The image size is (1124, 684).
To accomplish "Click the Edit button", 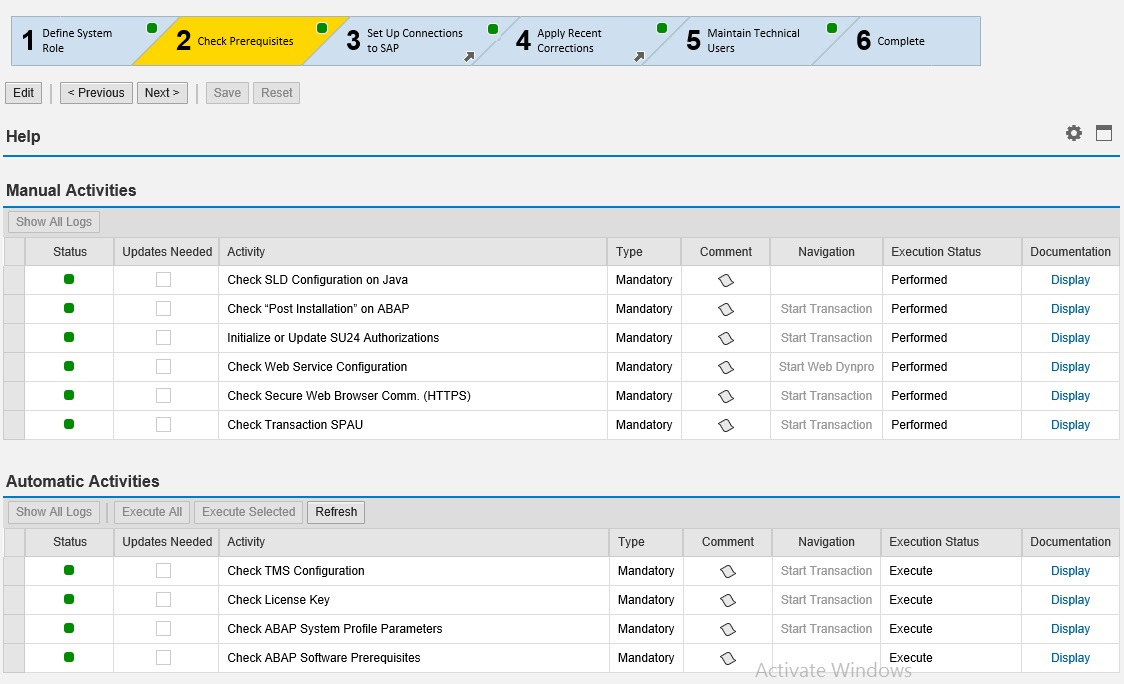I will (24, 92).
